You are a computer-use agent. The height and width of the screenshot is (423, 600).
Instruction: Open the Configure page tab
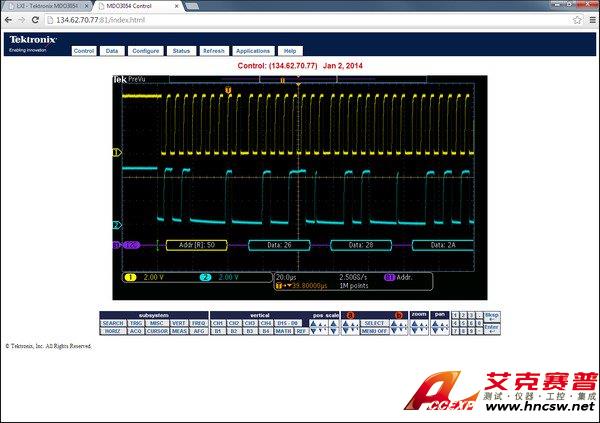(146, 51)
